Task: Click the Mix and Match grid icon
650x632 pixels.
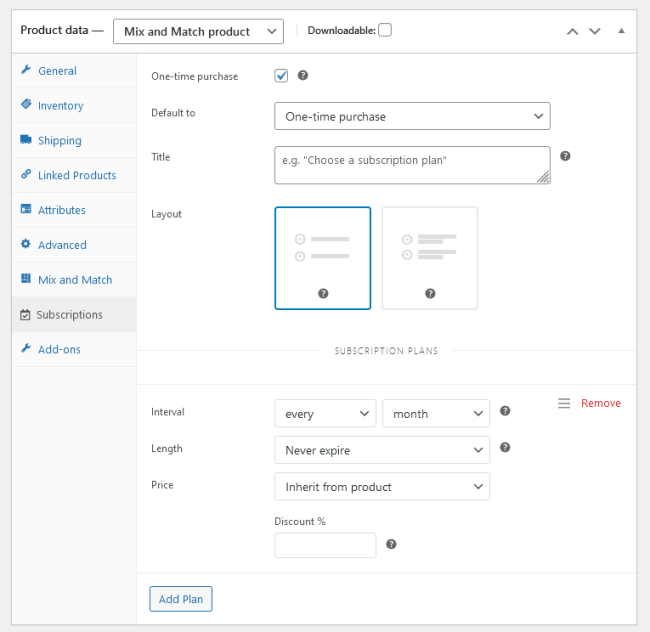Action: tap(26, 278)
